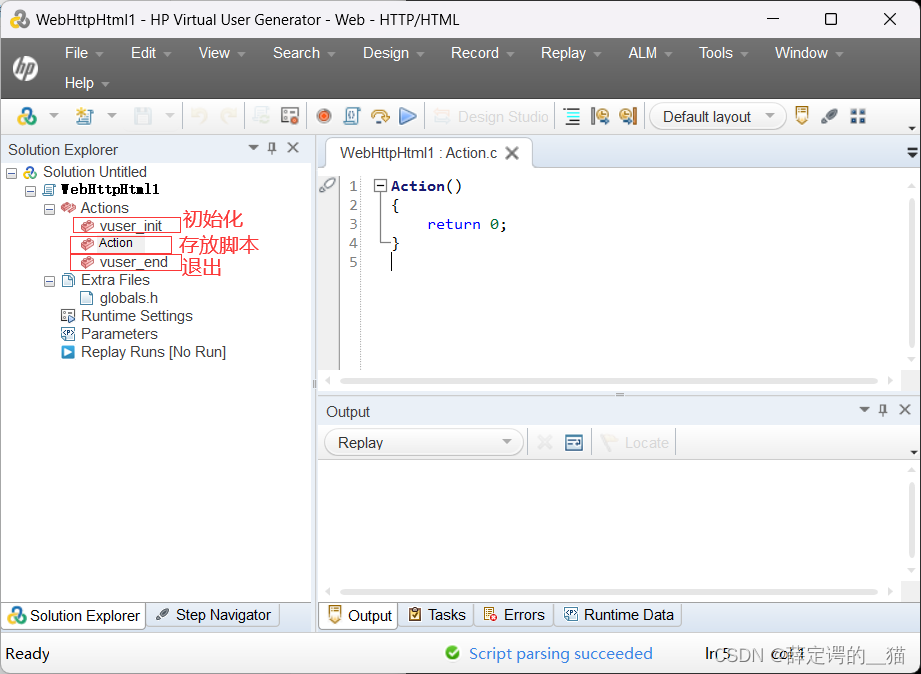Switch to the Tasks tab
Screen dimensions: 921x674
point(436,615)
